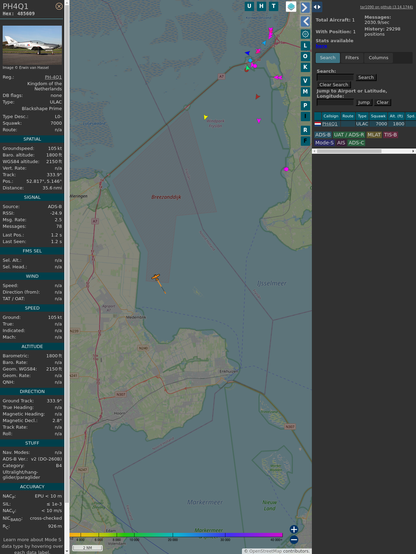
Task: Toggle the H map button
Action: pos(261,6)
